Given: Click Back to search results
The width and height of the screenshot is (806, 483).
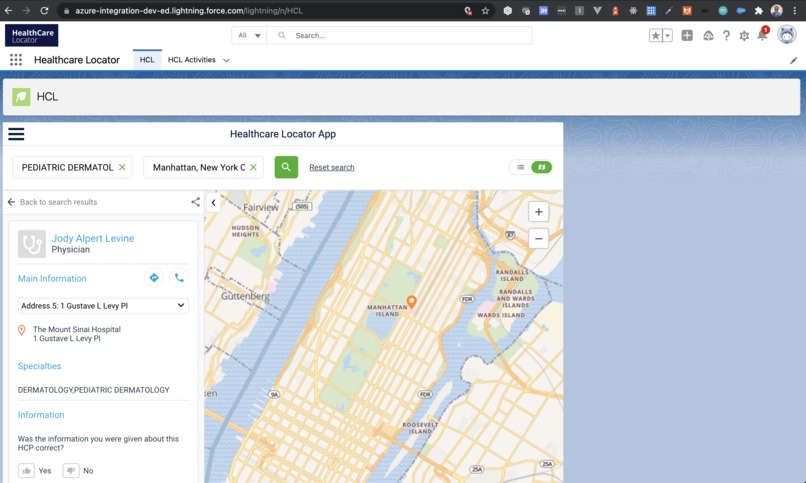Looking at the screenshot, I should tap(52, 202).
